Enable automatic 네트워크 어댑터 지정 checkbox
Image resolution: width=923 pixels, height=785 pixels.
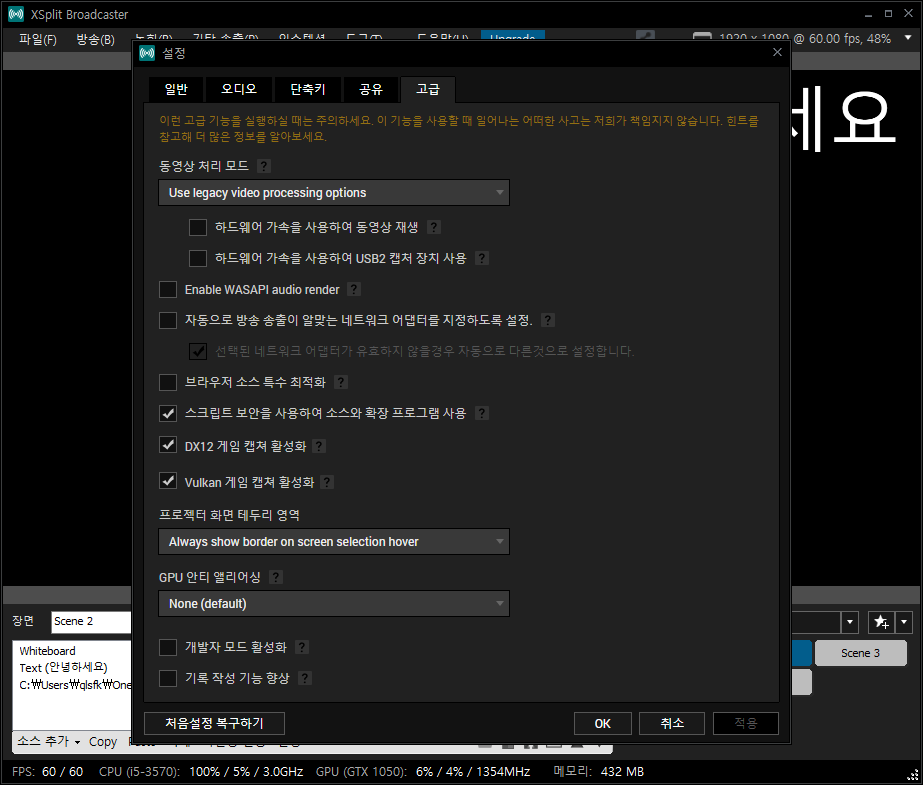pos(168,320)
